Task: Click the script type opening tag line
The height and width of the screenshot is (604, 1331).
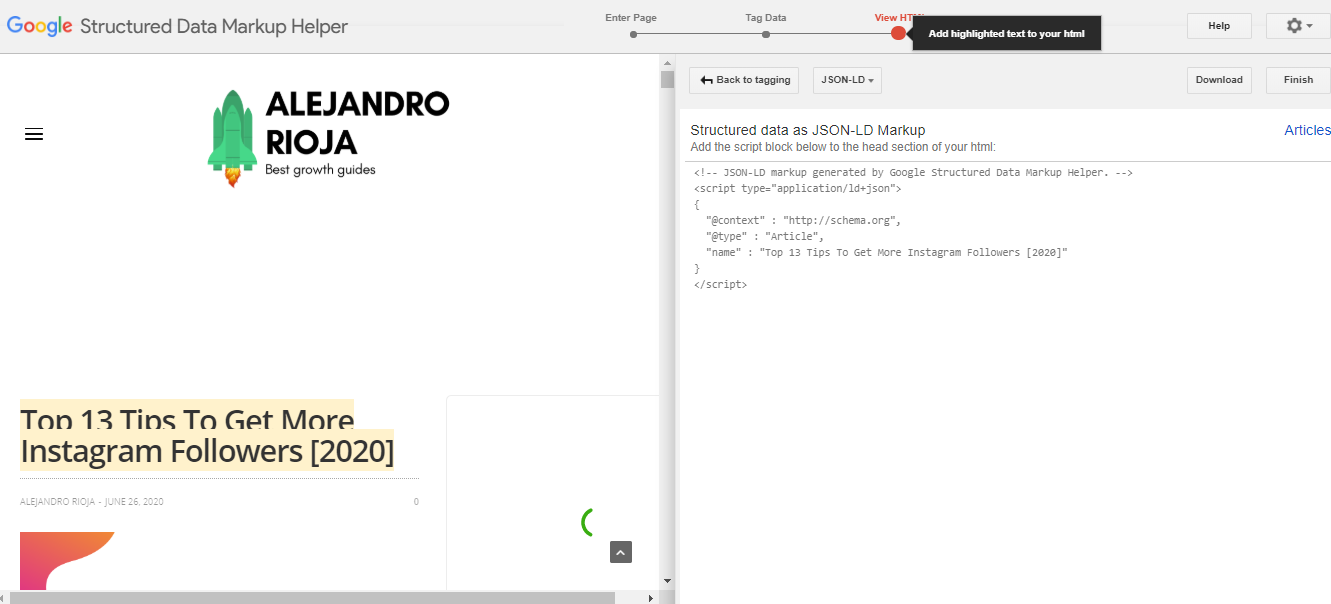Action: tap(798, 188)
